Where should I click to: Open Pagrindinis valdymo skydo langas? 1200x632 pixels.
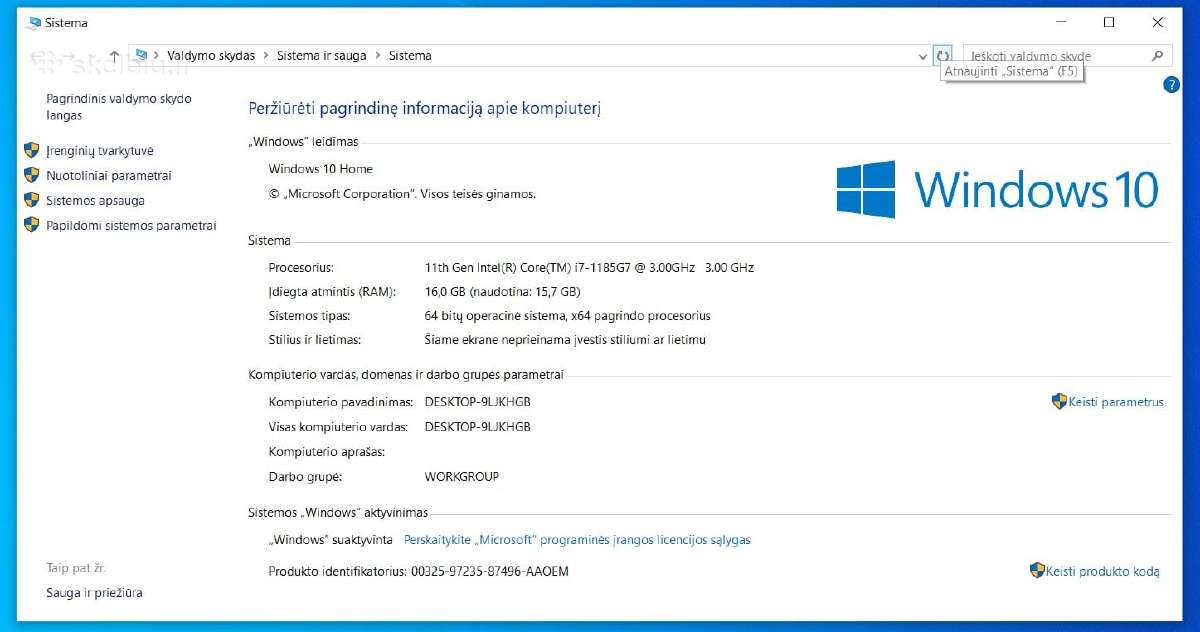tap(118, 107)
